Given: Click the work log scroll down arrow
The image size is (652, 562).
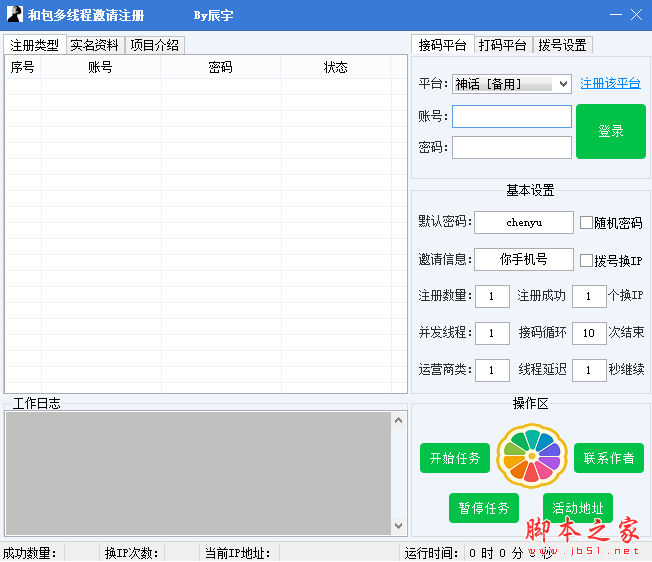Looking at the screenshot, I should (398, 526).
